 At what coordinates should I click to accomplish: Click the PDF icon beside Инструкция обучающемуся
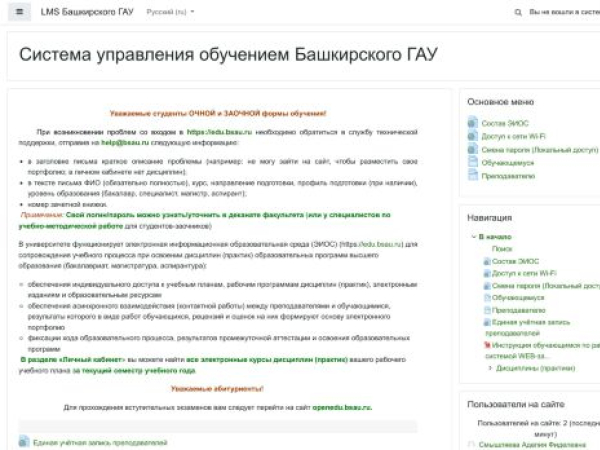(x=486, y=342)
